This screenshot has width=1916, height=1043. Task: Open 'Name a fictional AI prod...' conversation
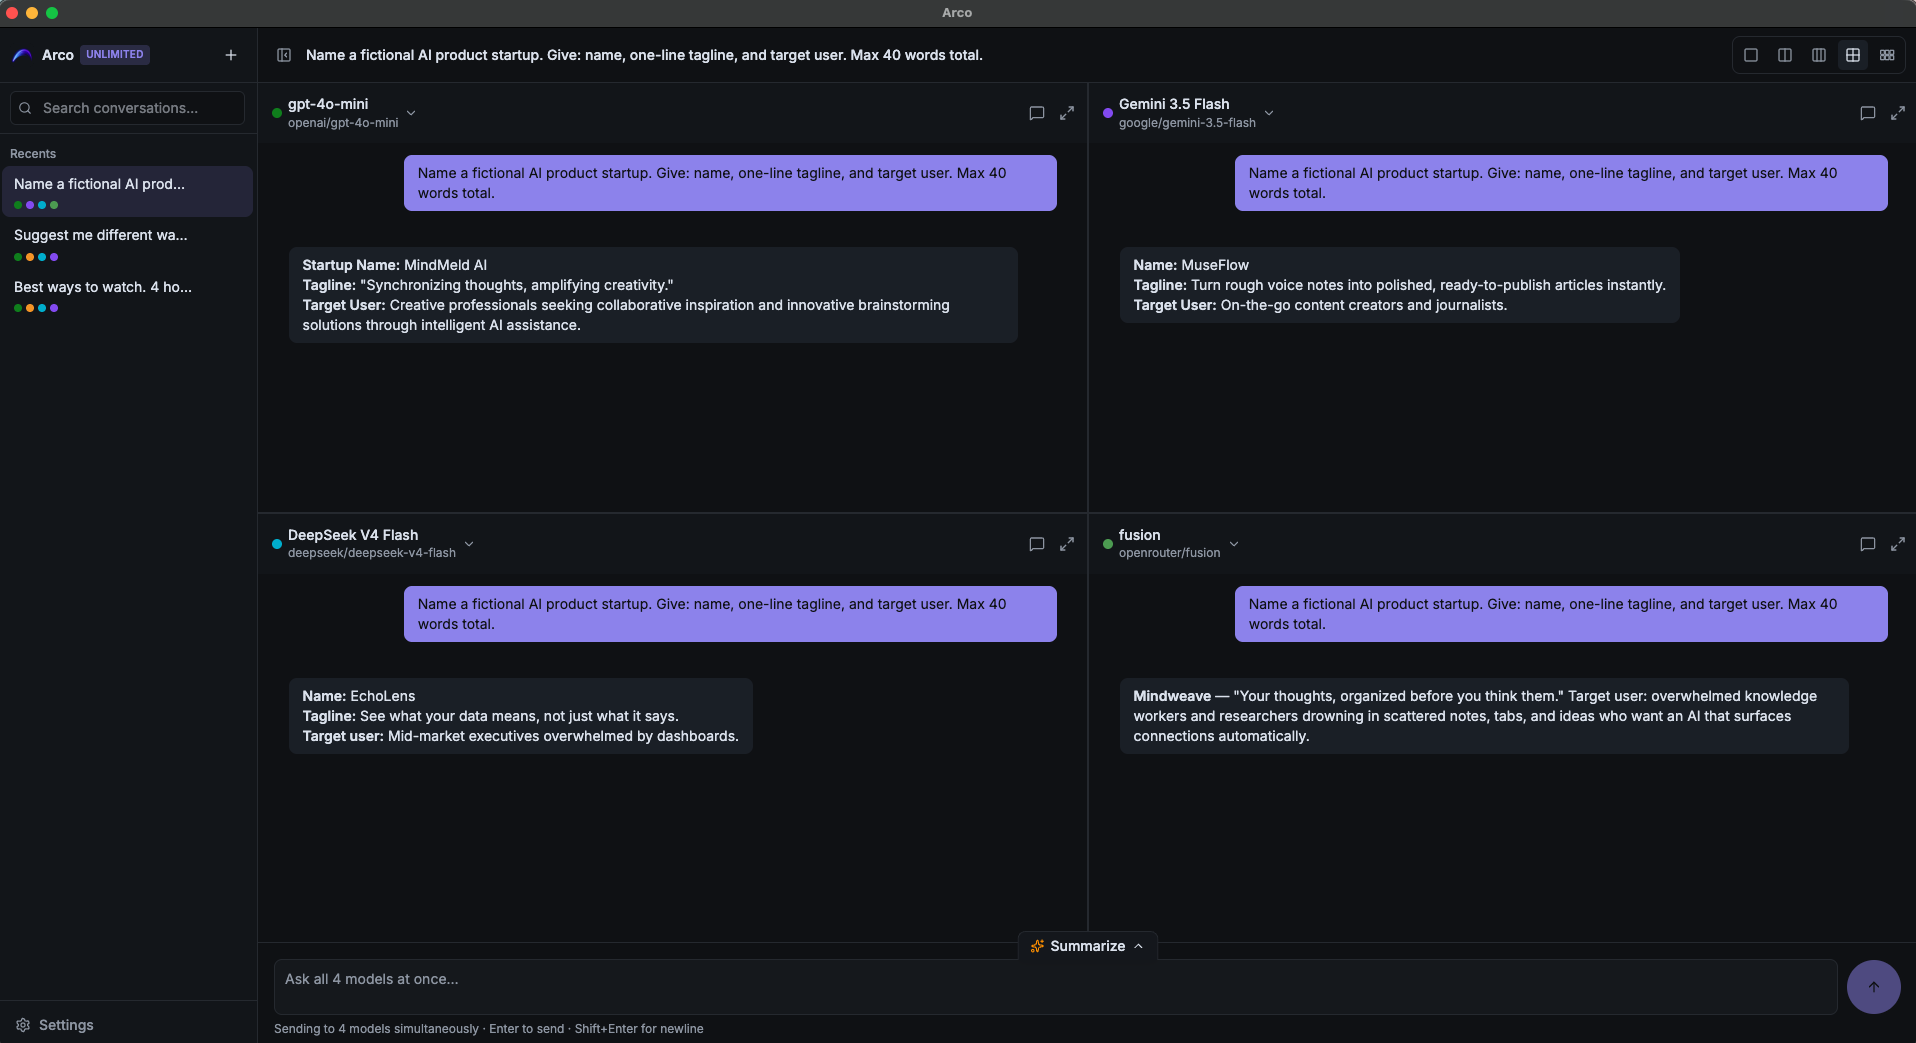127,191
